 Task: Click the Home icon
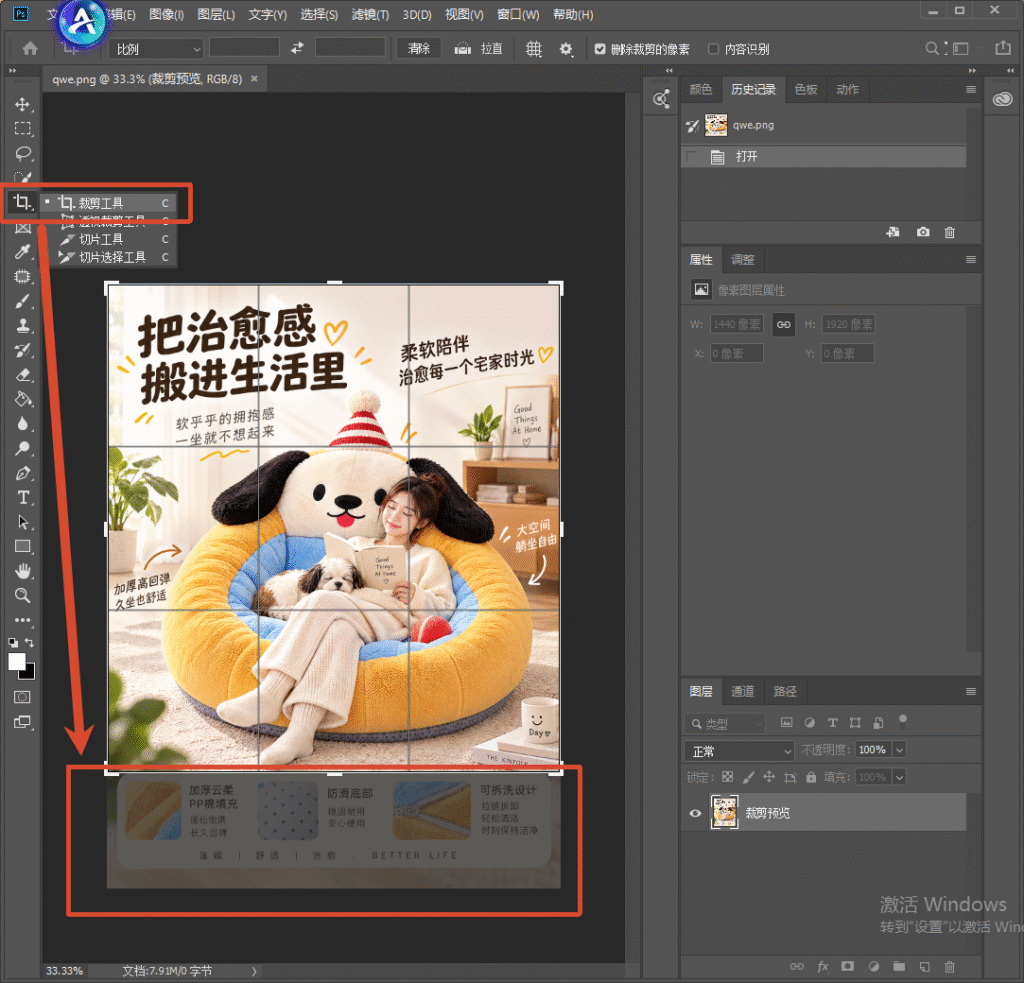(30, 48)
